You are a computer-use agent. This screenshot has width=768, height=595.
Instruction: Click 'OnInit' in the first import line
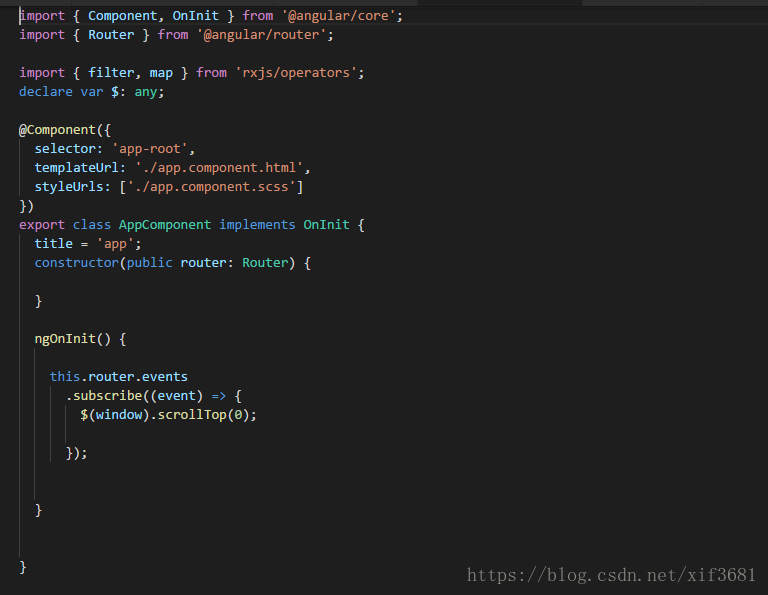click(x=195, y=16)
